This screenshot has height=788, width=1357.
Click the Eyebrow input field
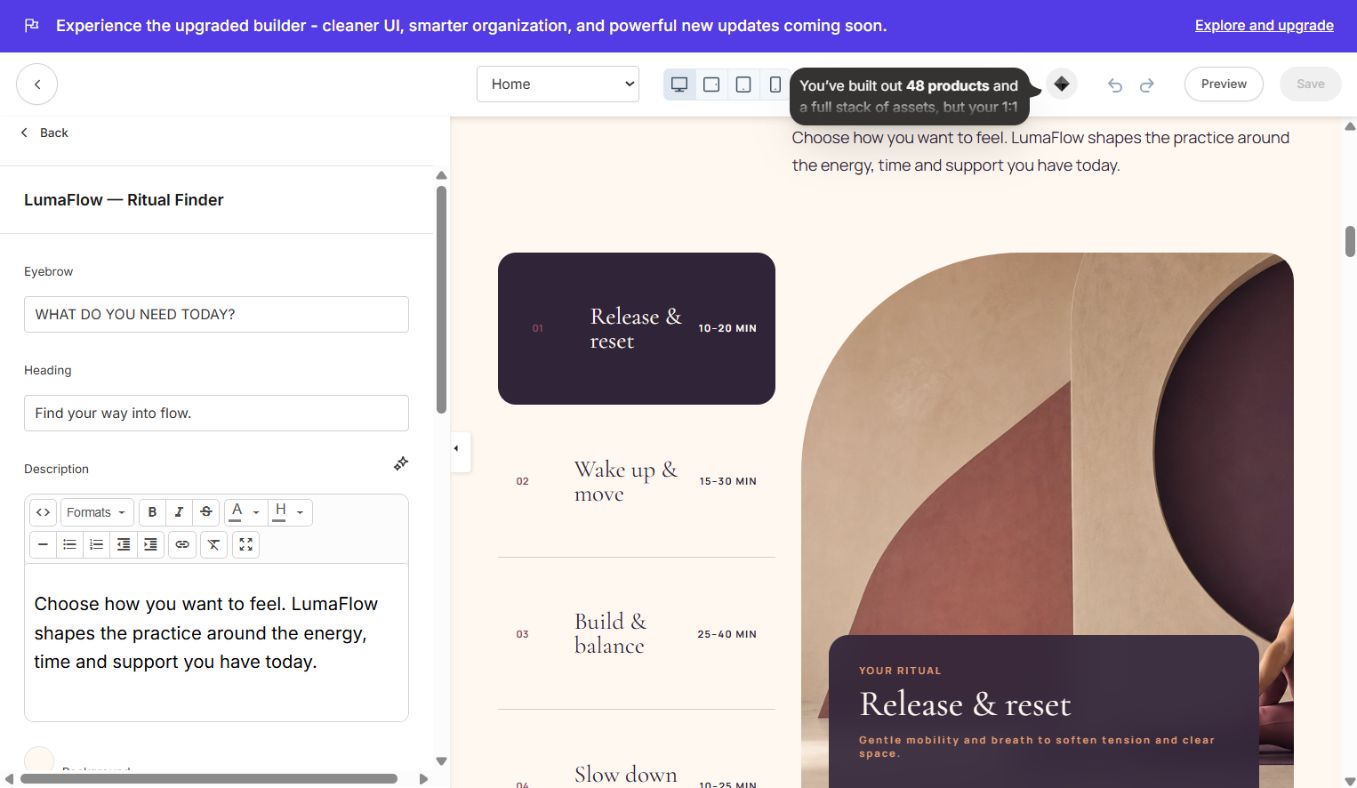point(216,314)
